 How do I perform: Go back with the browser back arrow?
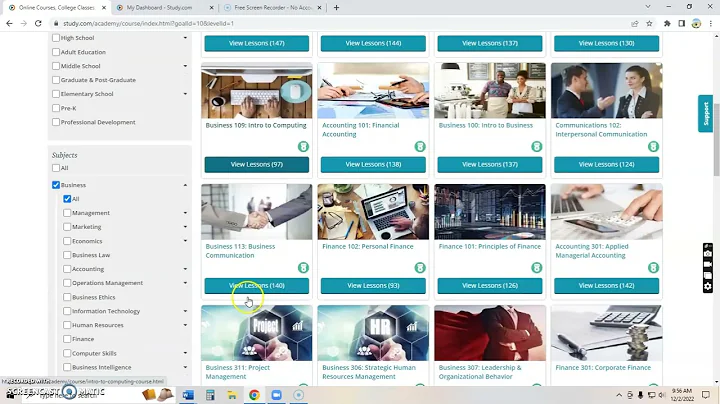pyautogui.click(x=10, y=23)
